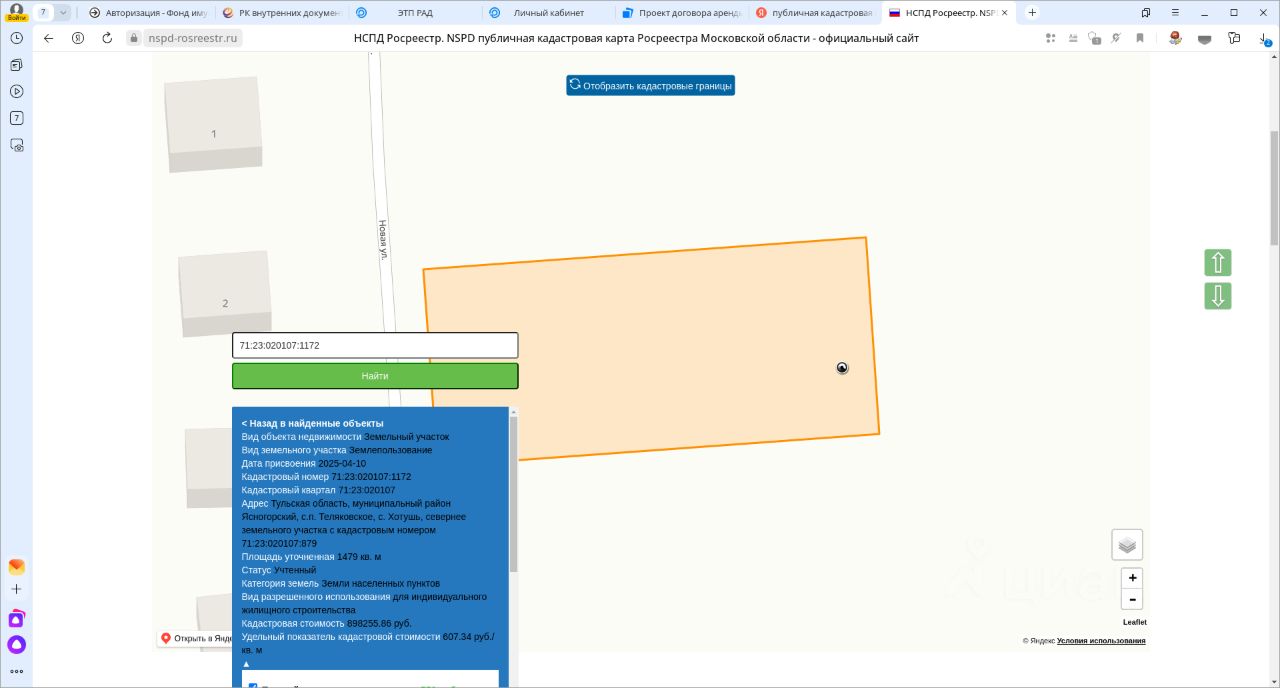
Task: Go back via Назад в найденные объекты
Action: (312, 423)
